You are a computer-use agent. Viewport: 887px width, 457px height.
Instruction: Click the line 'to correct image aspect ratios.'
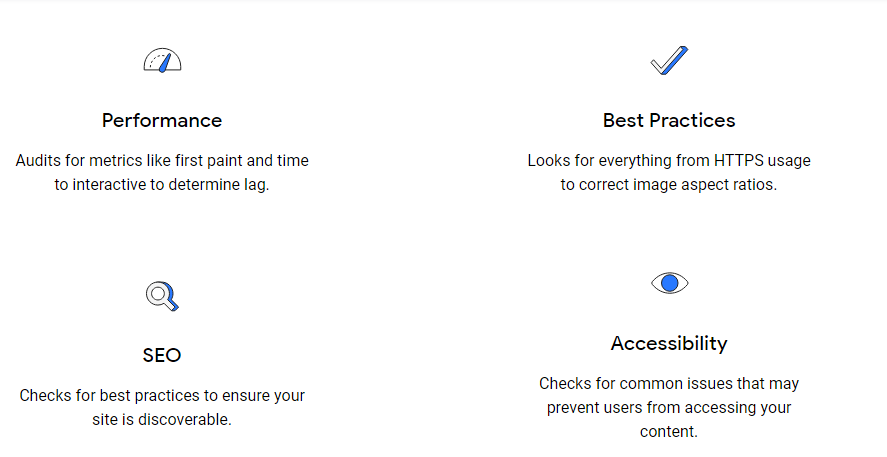669,185
